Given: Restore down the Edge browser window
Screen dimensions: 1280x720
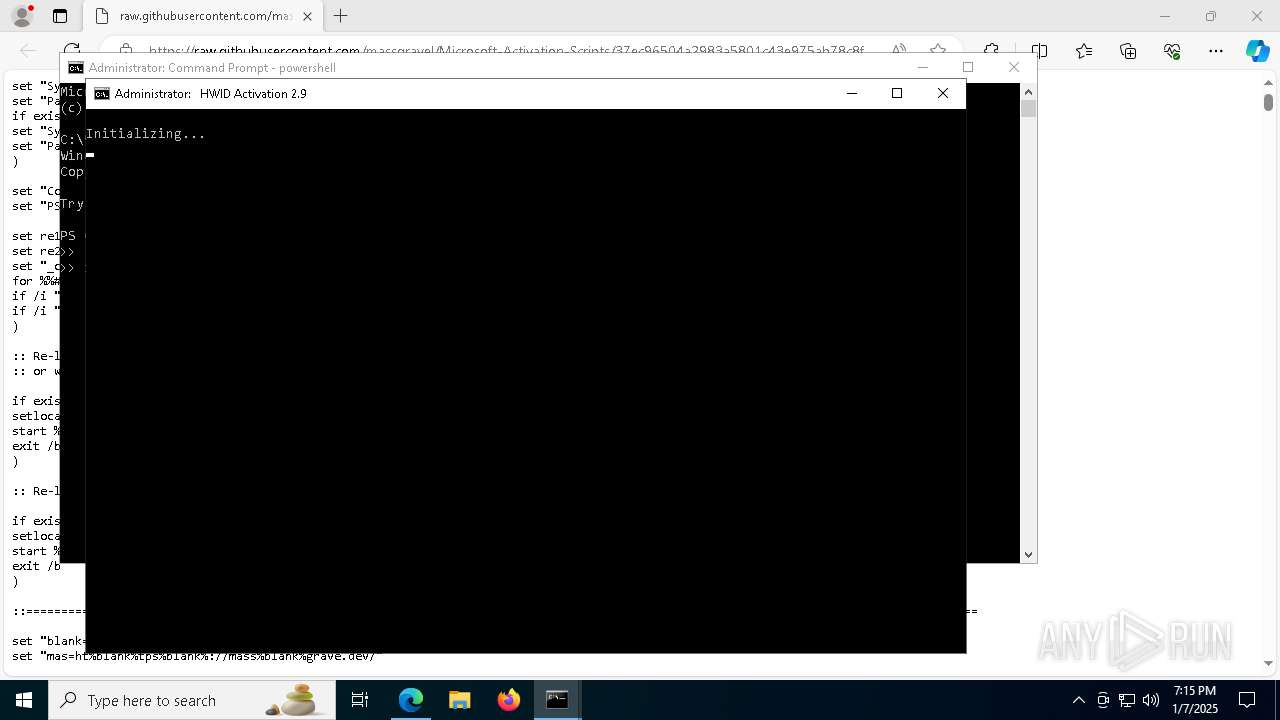Looking at the screenshot, I should tap(1211, 16).
